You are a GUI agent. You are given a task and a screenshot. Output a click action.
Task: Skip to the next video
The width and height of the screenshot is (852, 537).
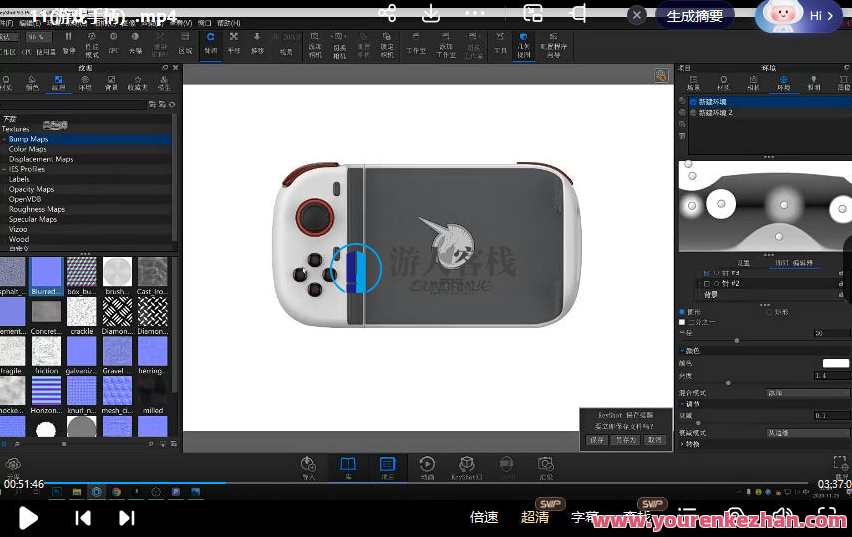127,517
